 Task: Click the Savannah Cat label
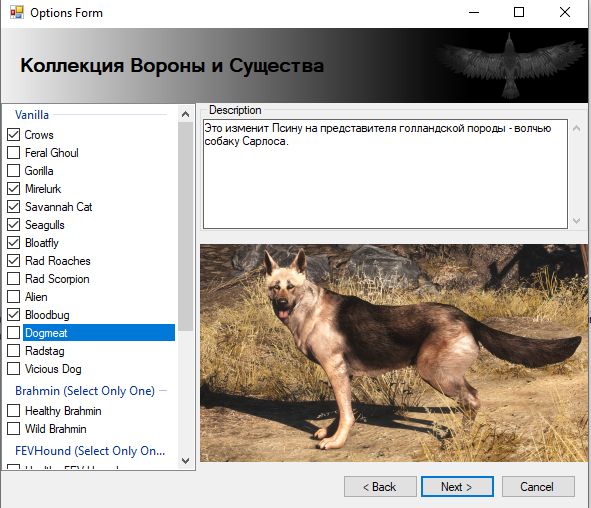coord(58,207)
